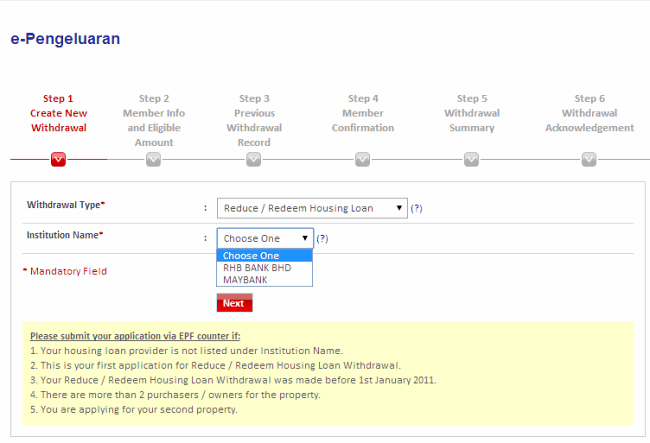Click note 1 about housing loan provider not listed
This screenshot has height=443, width=650.
[187, 351]
